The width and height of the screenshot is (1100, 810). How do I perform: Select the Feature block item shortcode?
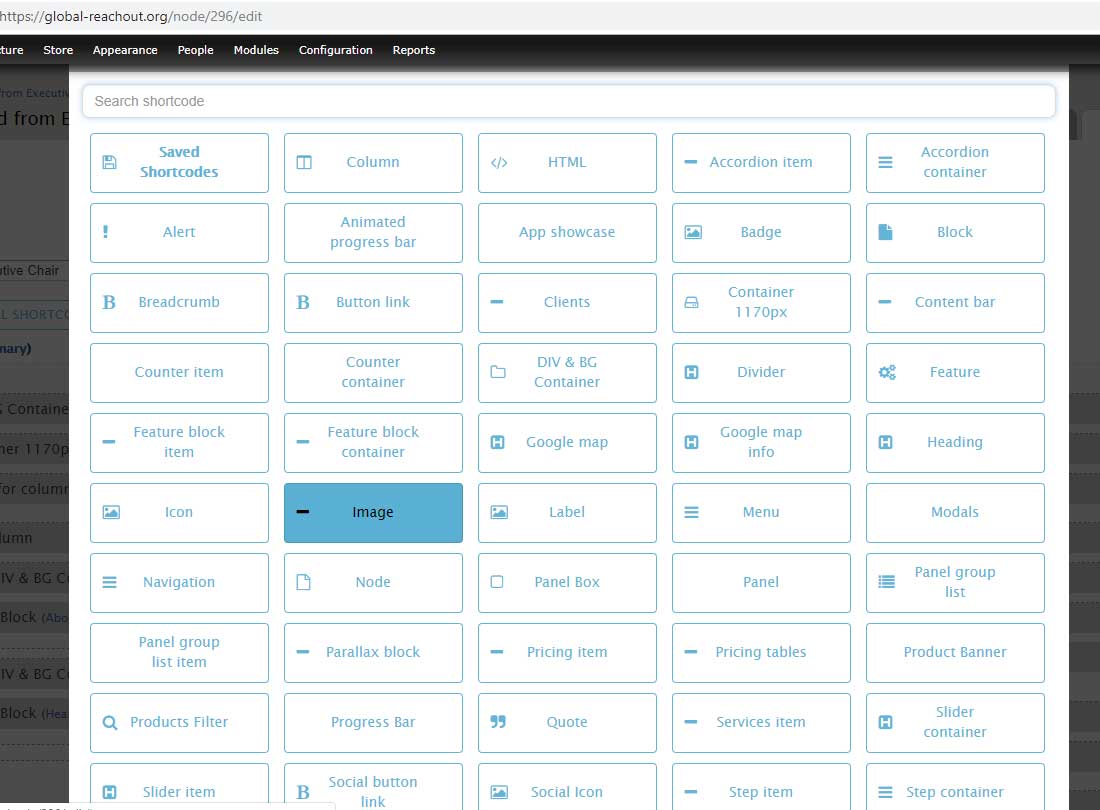coord(179,443)
